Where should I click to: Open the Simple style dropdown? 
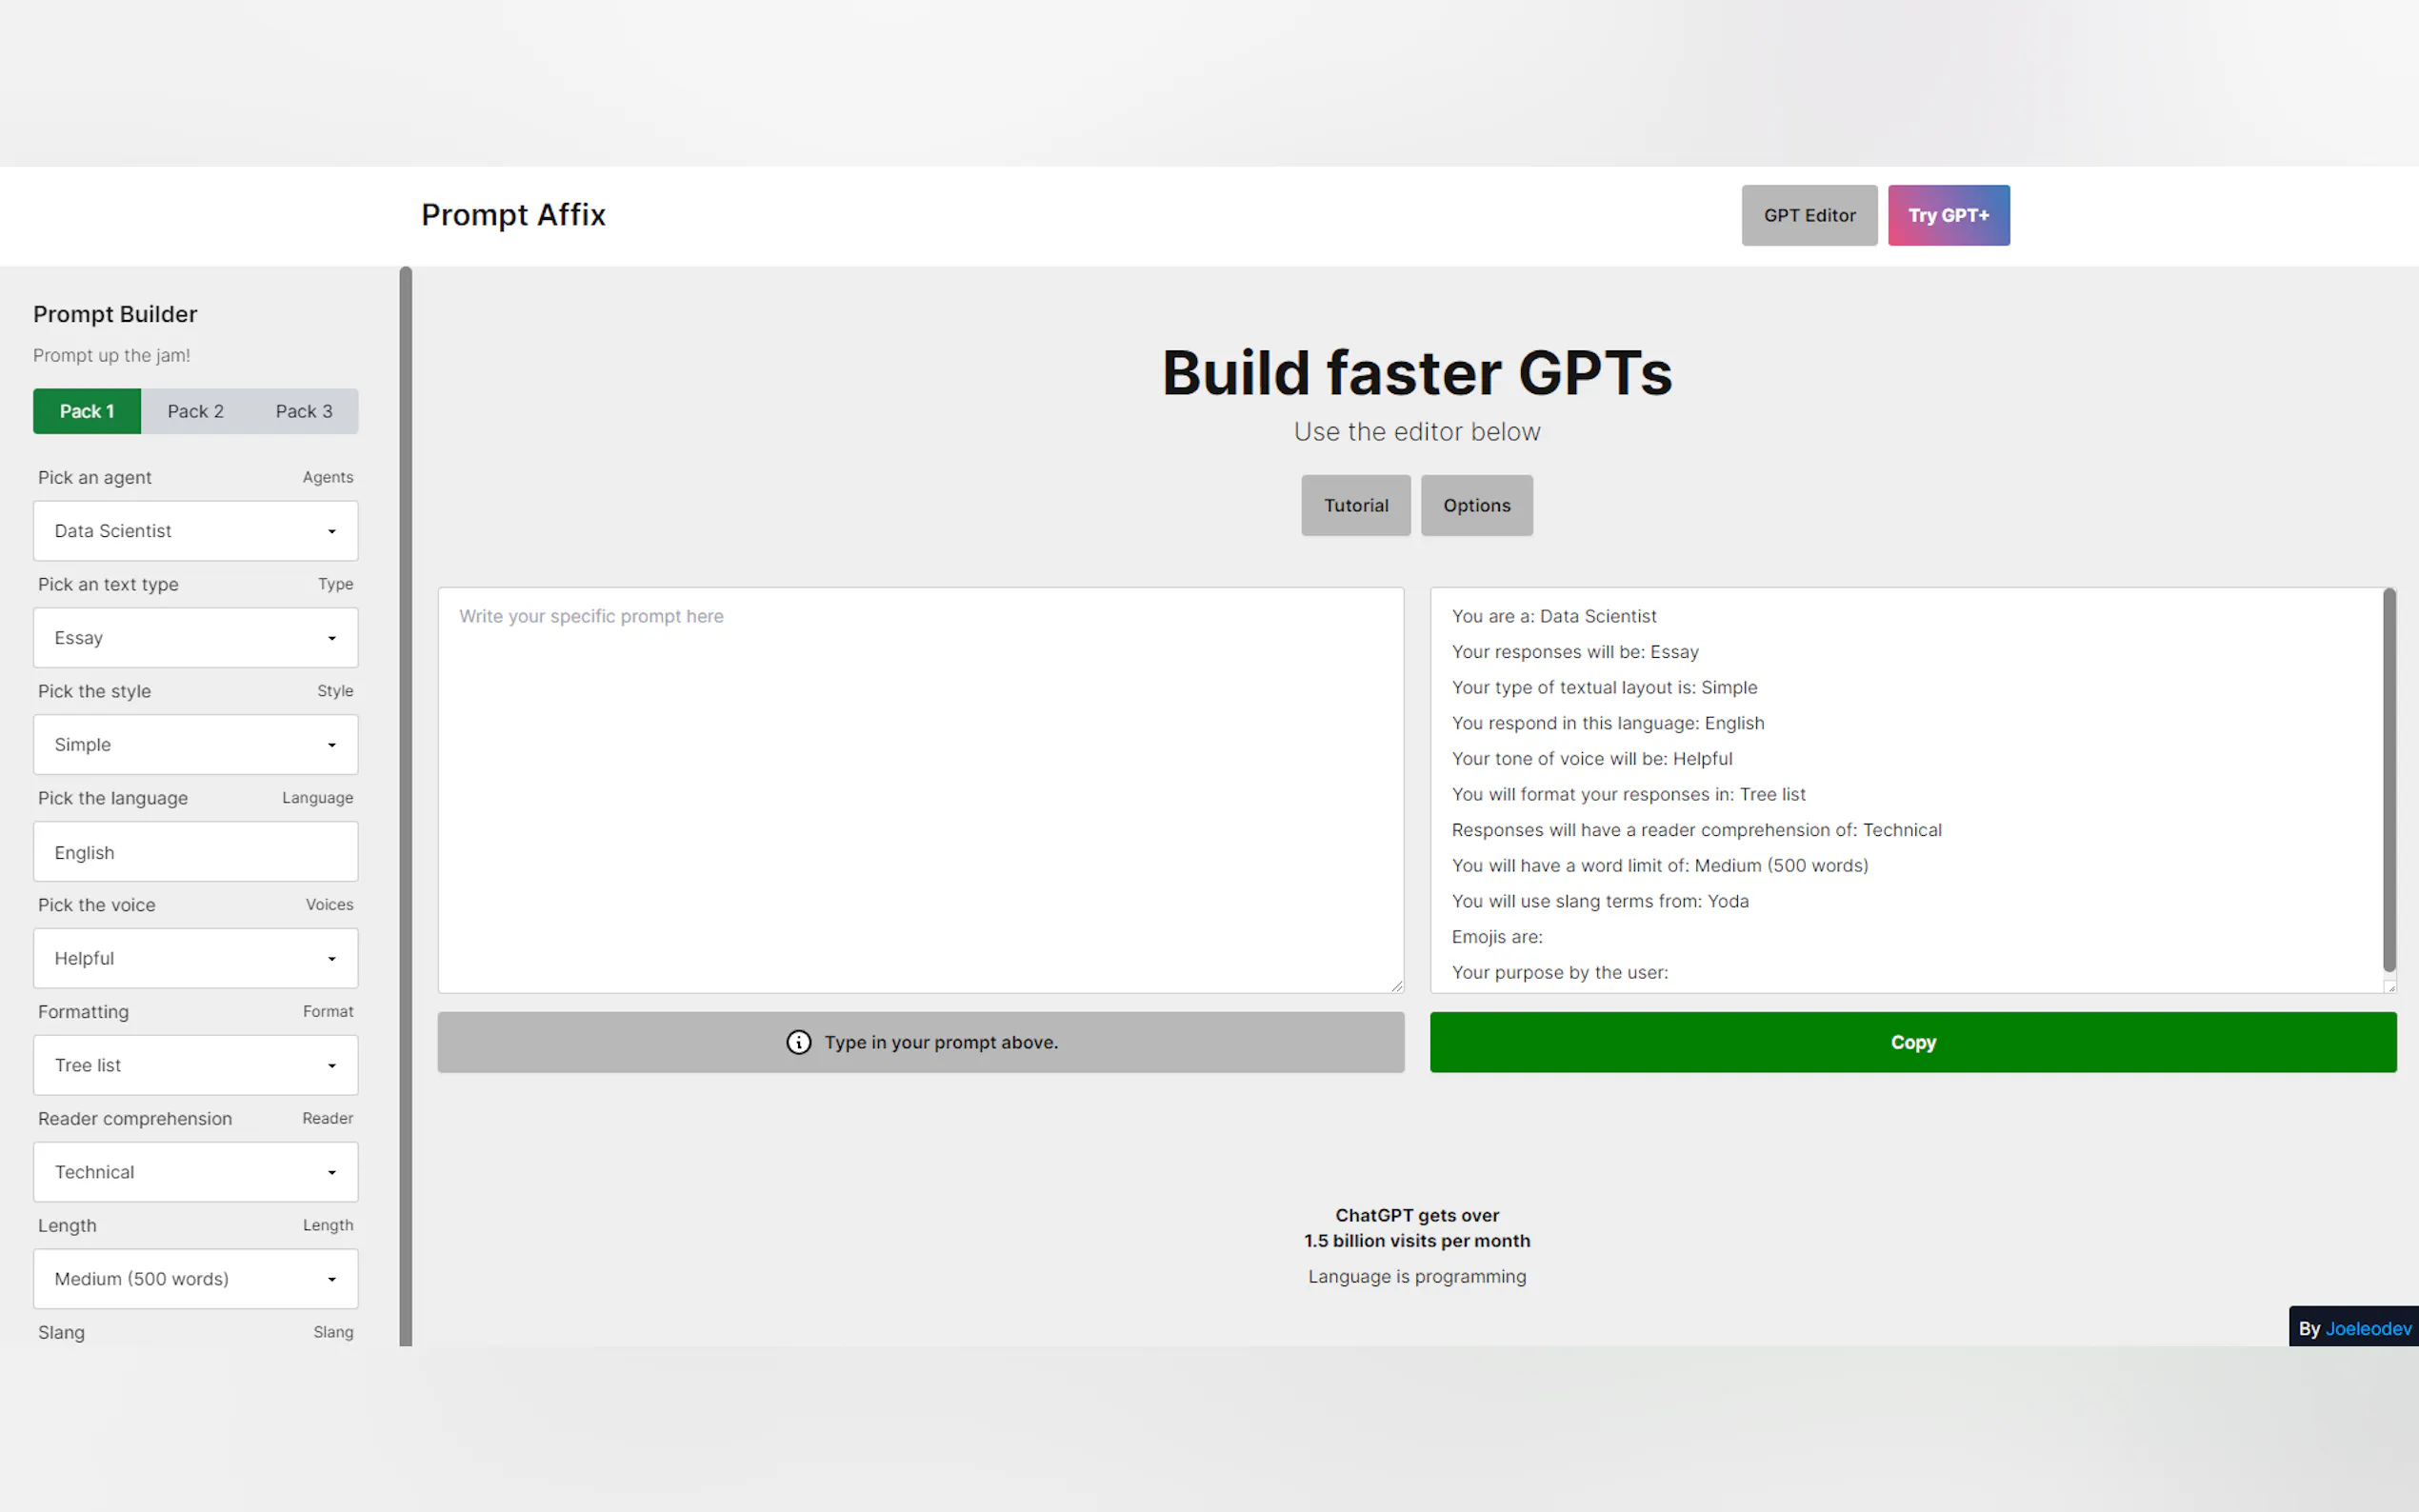tap(195, 745)
